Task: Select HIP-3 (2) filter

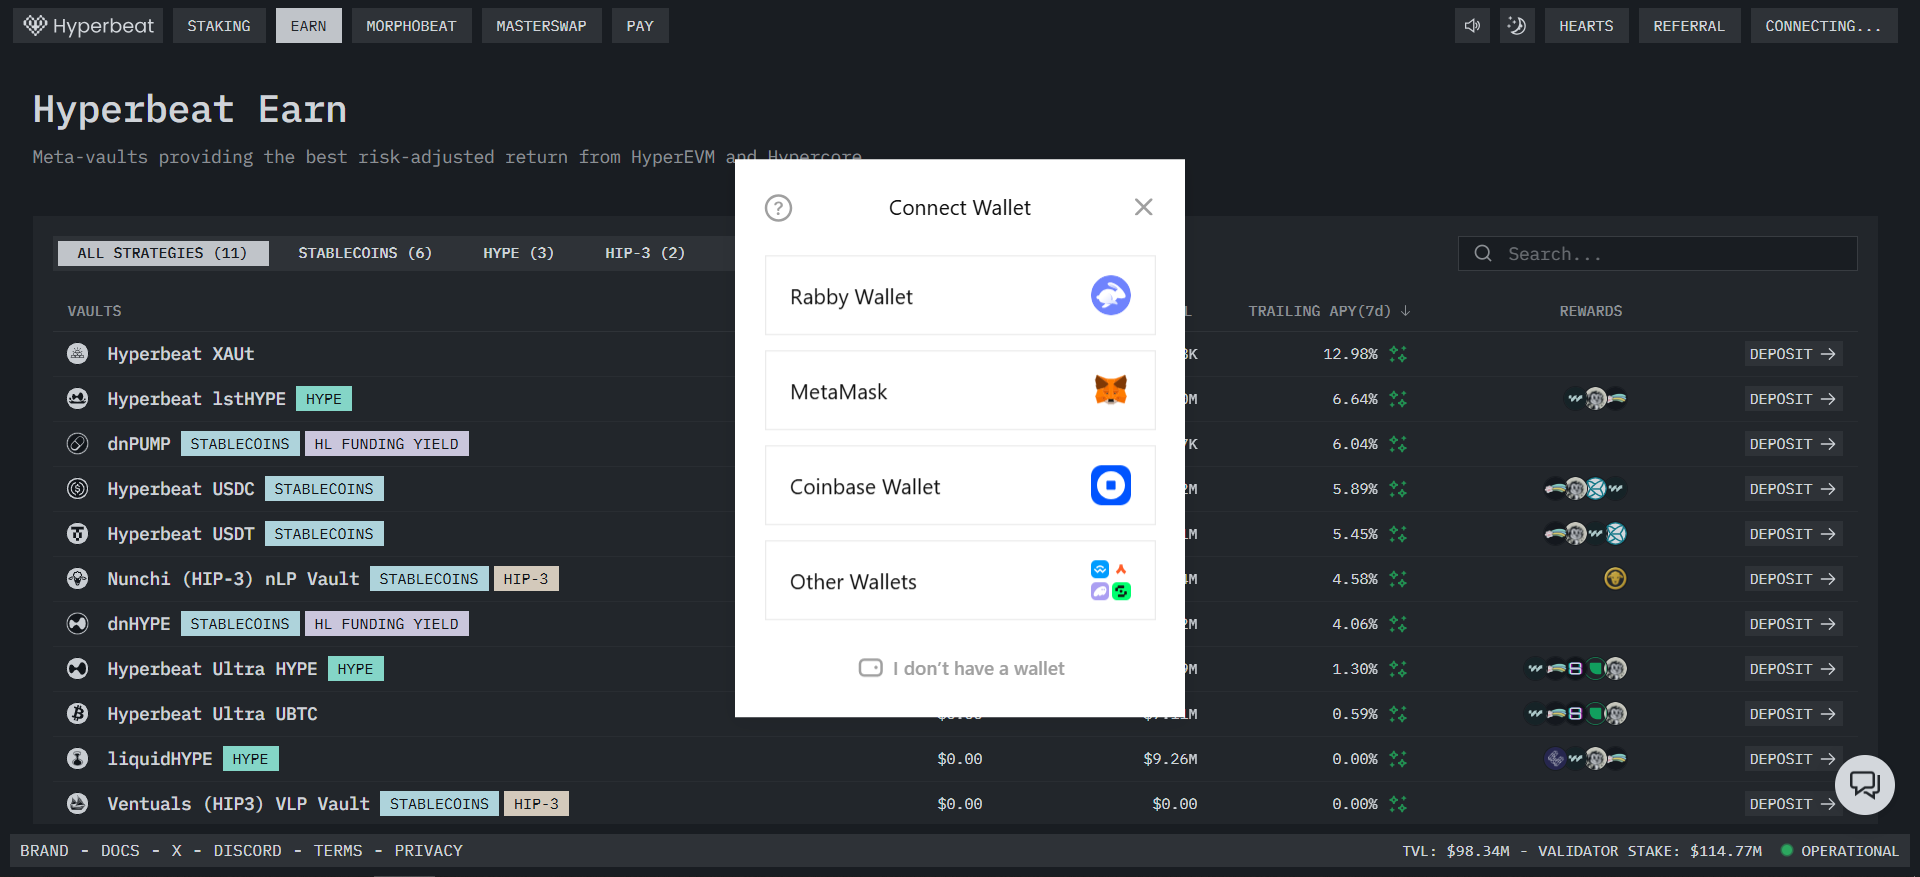Action: point(645,253)
